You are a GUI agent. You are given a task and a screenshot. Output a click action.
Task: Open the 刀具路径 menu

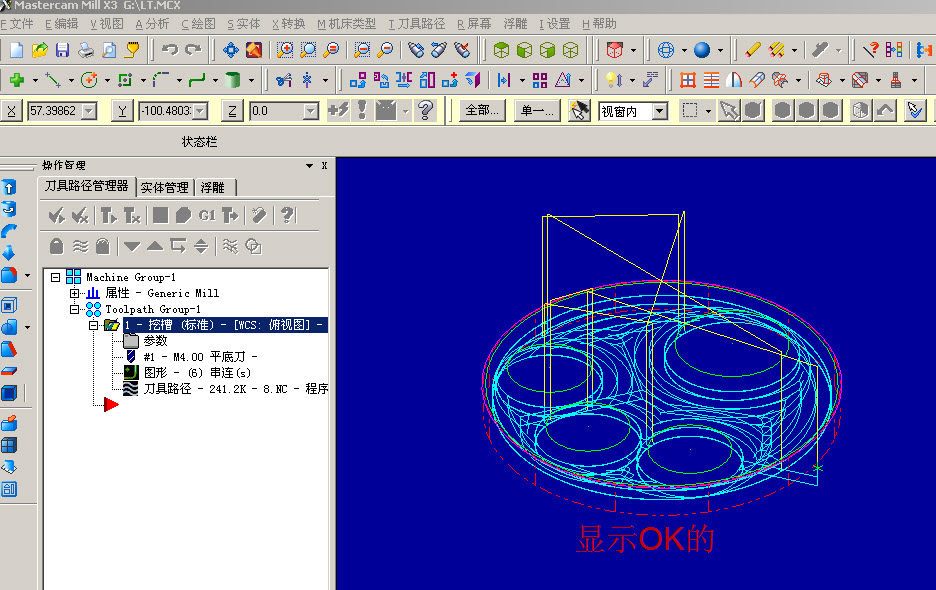coord(417,24)
